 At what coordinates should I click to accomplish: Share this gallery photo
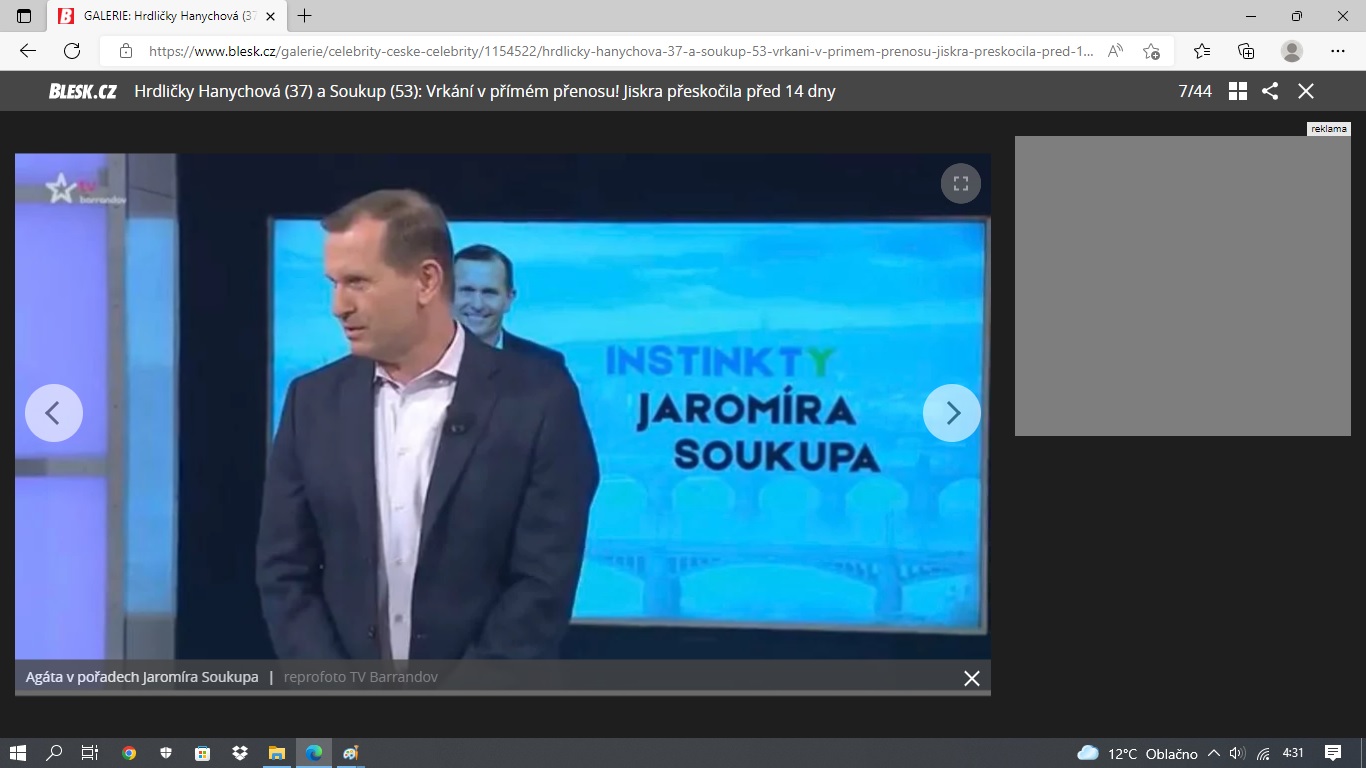coord(1270,91)
